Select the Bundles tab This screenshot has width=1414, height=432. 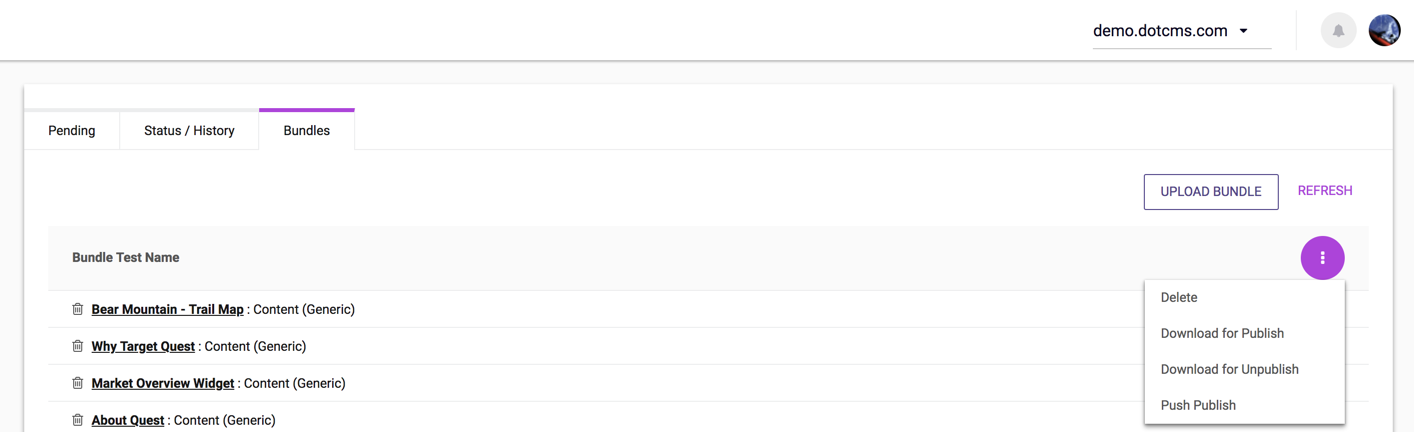click(x=306, y=131)
